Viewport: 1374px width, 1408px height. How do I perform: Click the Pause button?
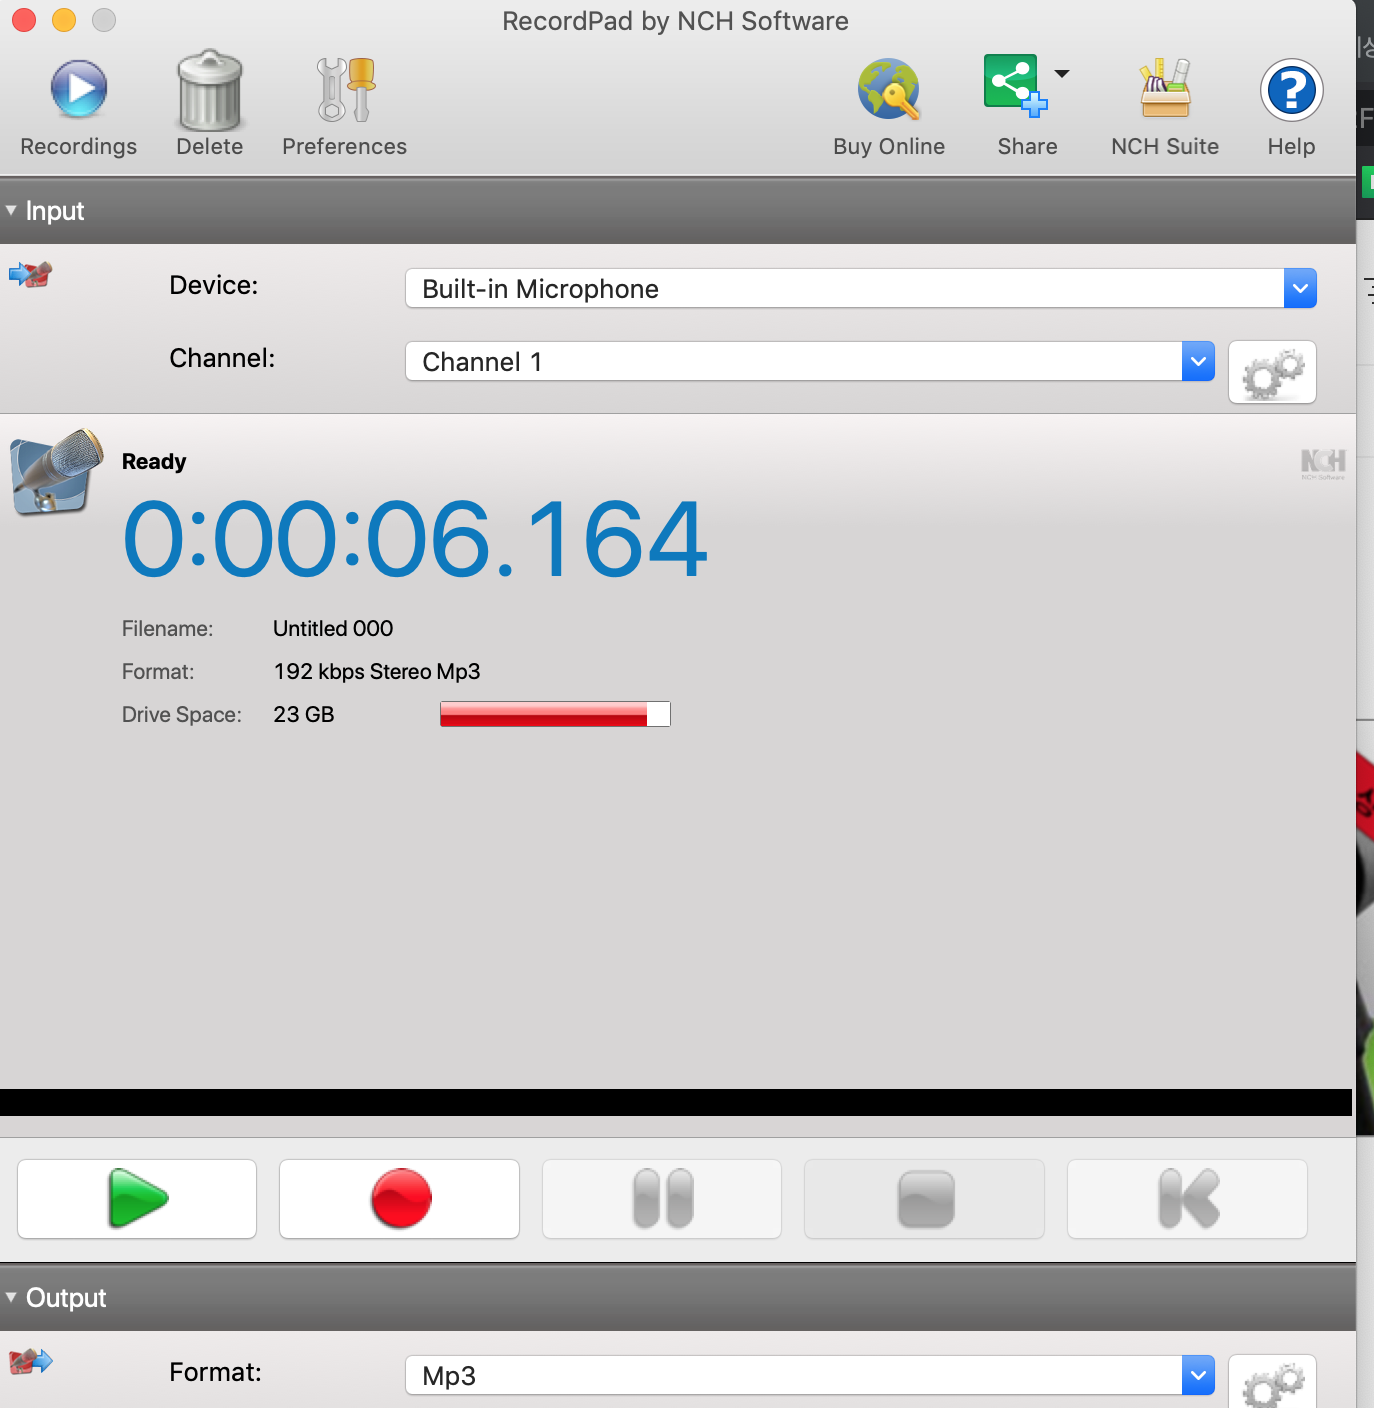pyautogui.click(x=662, y=1199)
